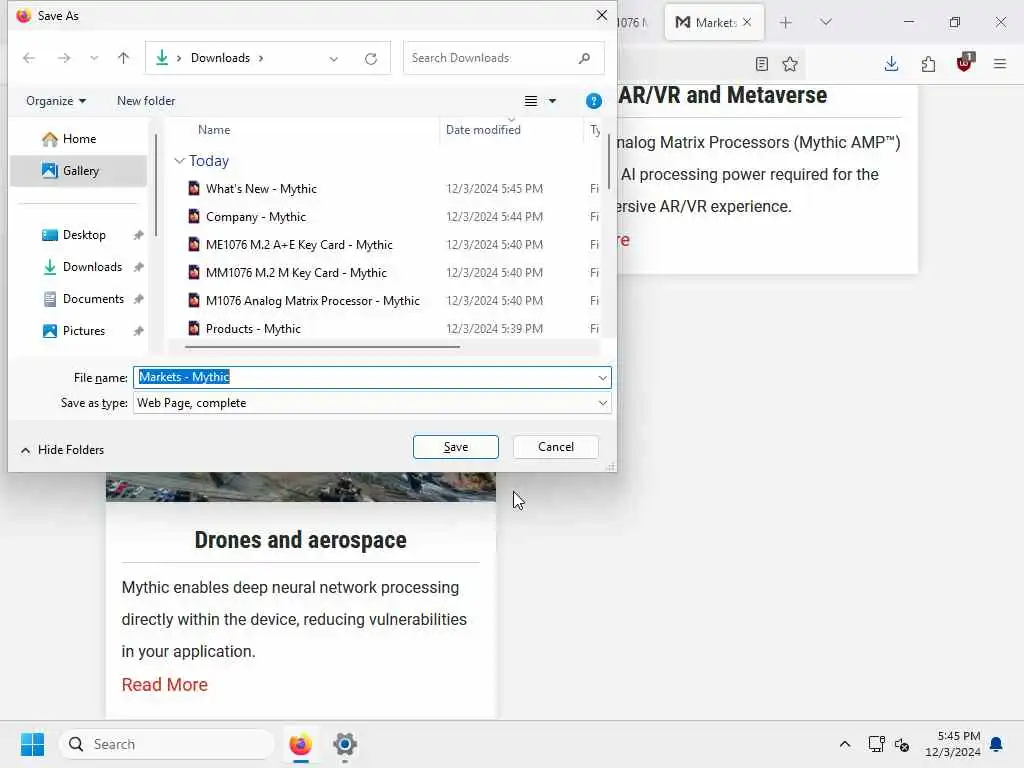Click the search magnifier icon

(x=584, y=58)
